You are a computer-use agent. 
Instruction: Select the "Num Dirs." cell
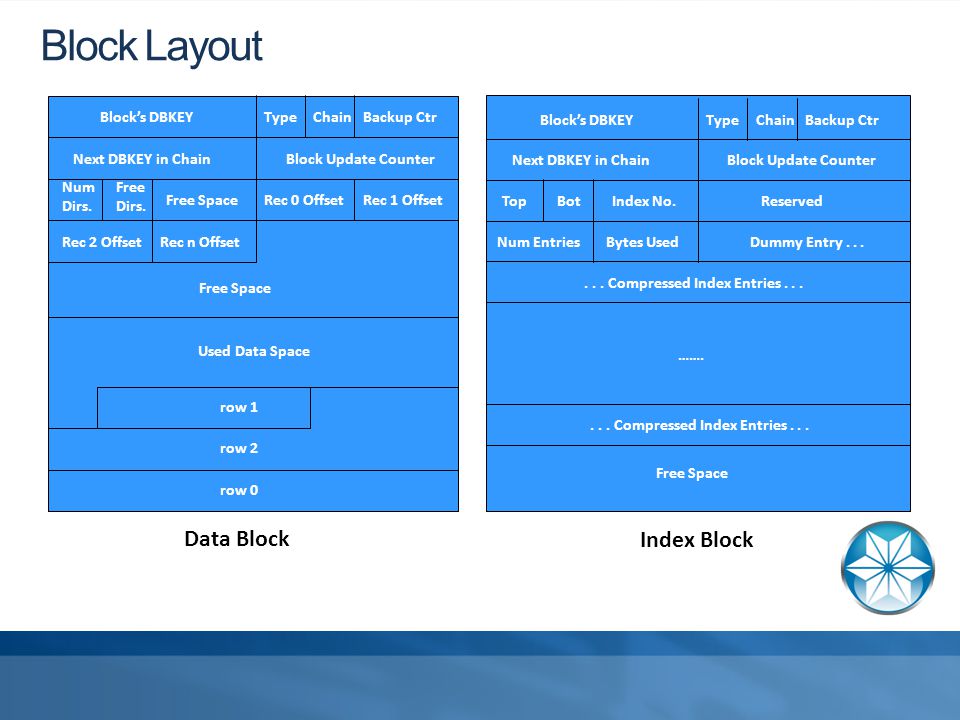click(x=76, y=200)
